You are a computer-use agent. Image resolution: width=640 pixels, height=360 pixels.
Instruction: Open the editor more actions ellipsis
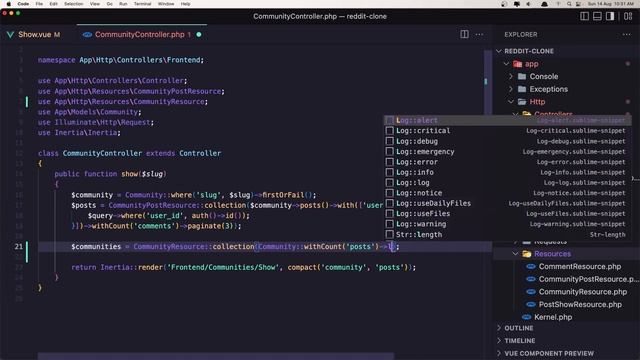click(x=479, y=35)
